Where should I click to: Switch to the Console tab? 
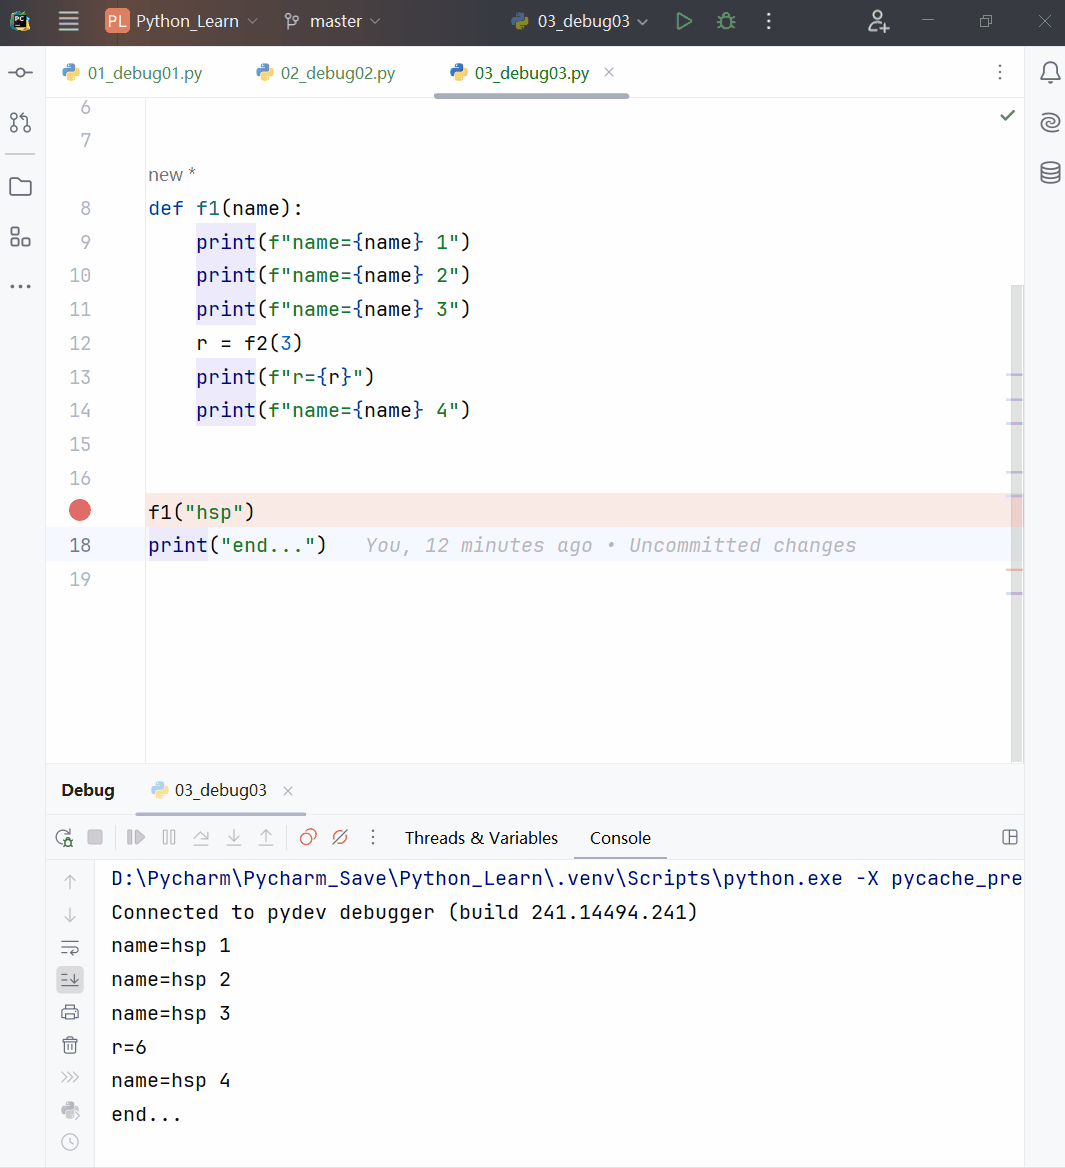click(620, 838)
